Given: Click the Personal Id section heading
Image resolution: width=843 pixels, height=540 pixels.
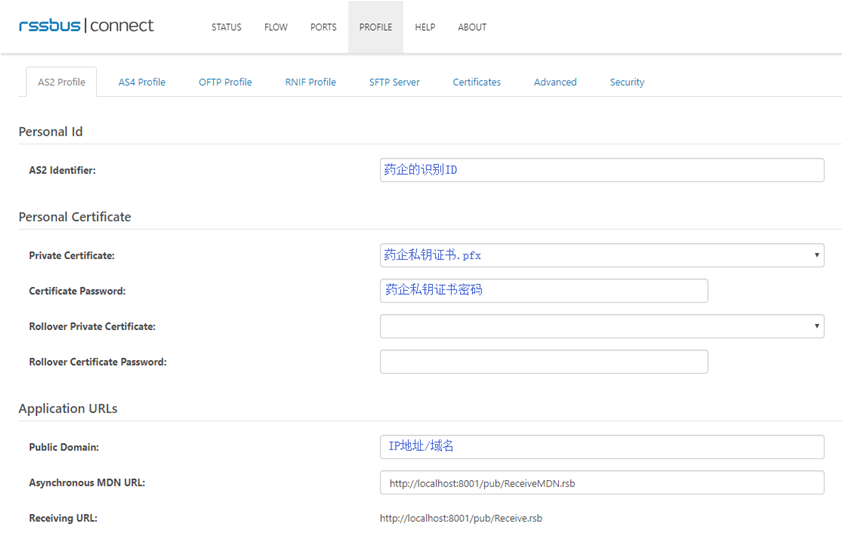Looking at the screenshot, I should tap(51, 132).
